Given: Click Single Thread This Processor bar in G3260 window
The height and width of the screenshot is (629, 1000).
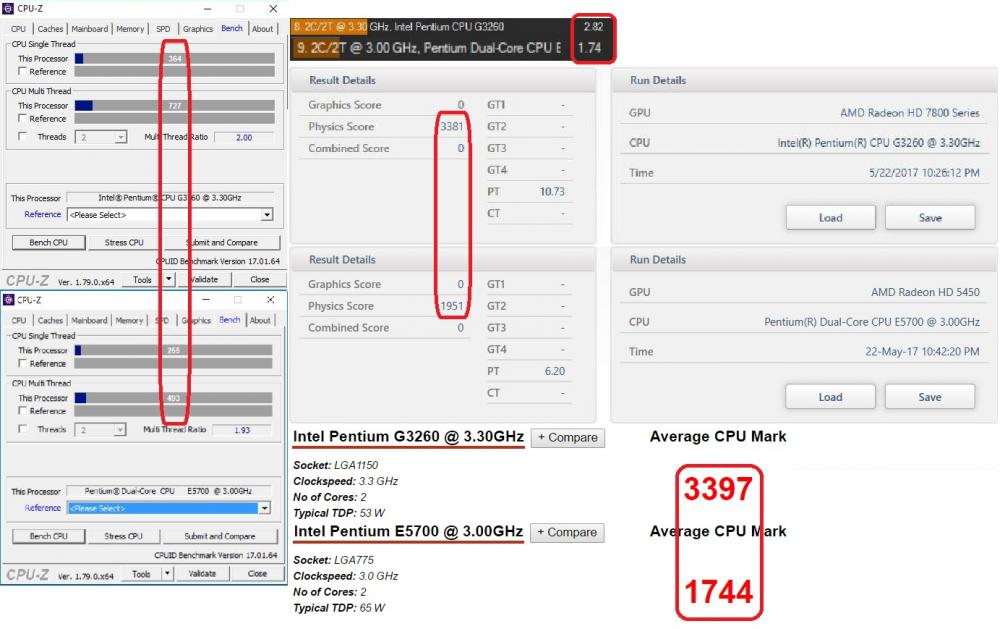Looking at the screenshot, I should point(175,59).
